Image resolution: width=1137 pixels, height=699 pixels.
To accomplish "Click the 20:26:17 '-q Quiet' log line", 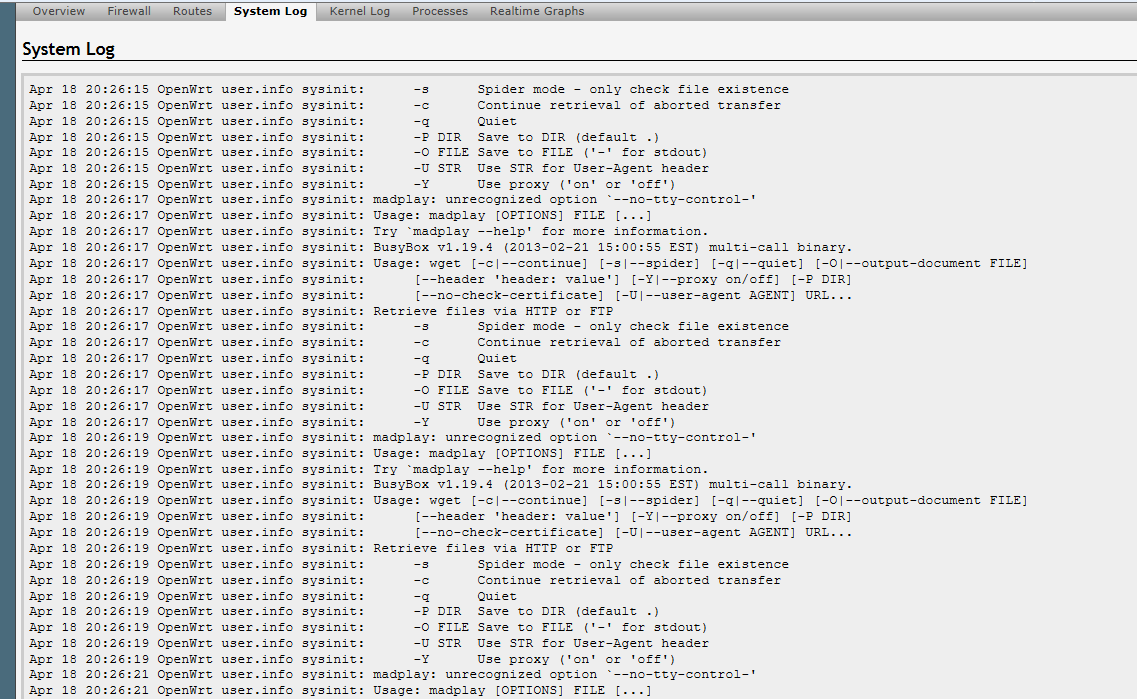I will click(273, 358).
